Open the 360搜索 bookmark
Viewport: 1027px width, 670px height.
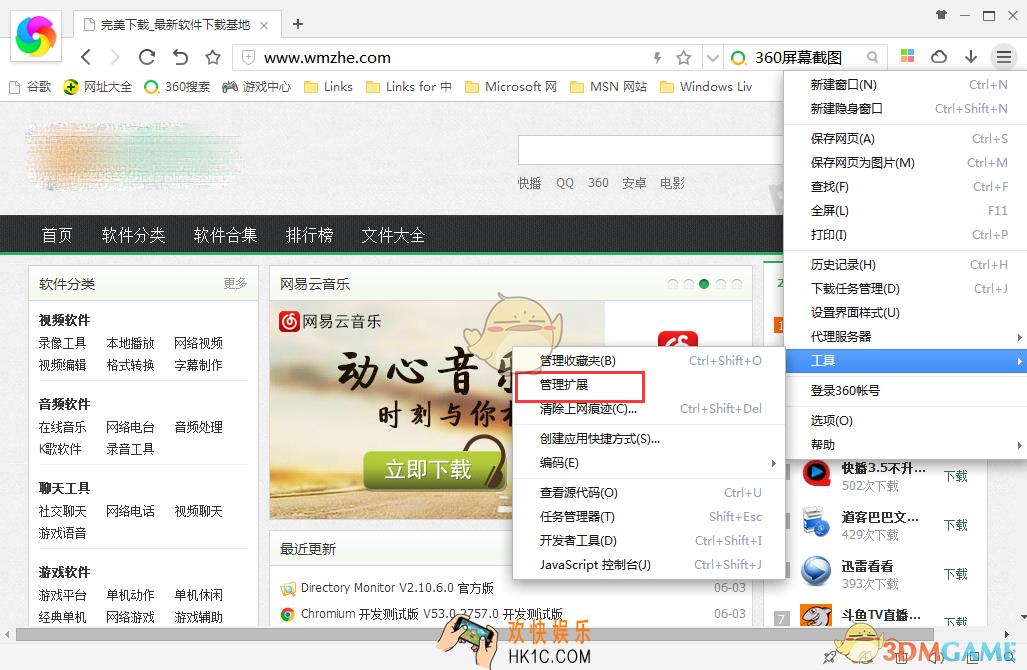[177, 86]
